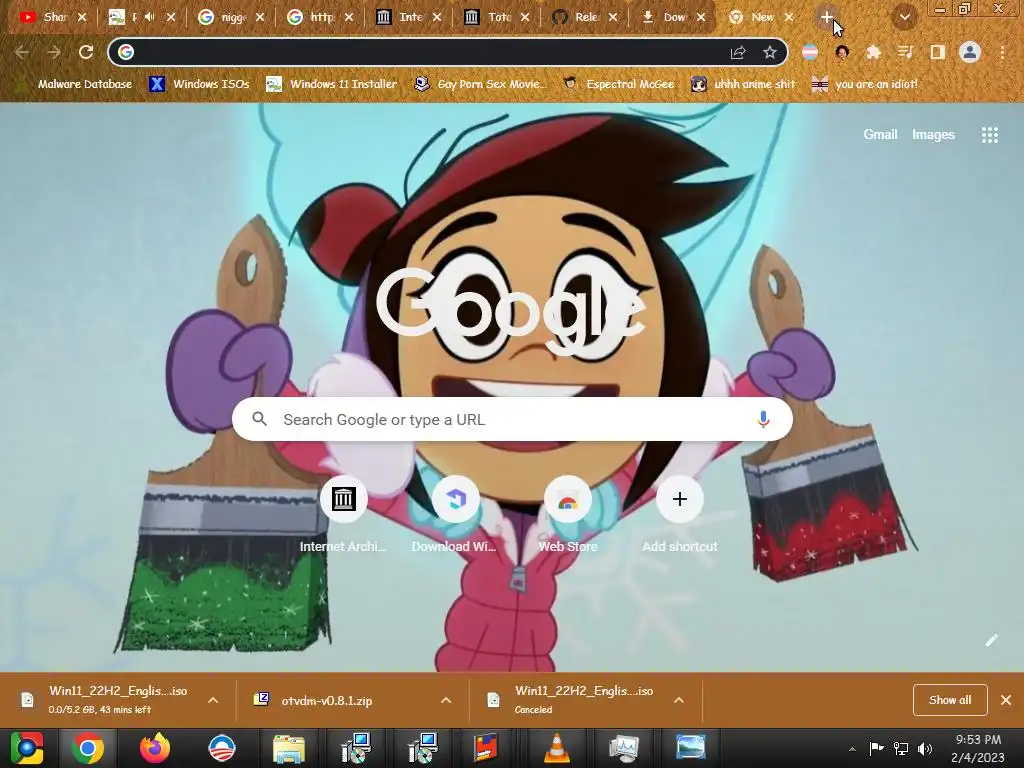Switch to the YouTube tab
The height and width of the screenshot is (768, 1024).
(54, 18)
